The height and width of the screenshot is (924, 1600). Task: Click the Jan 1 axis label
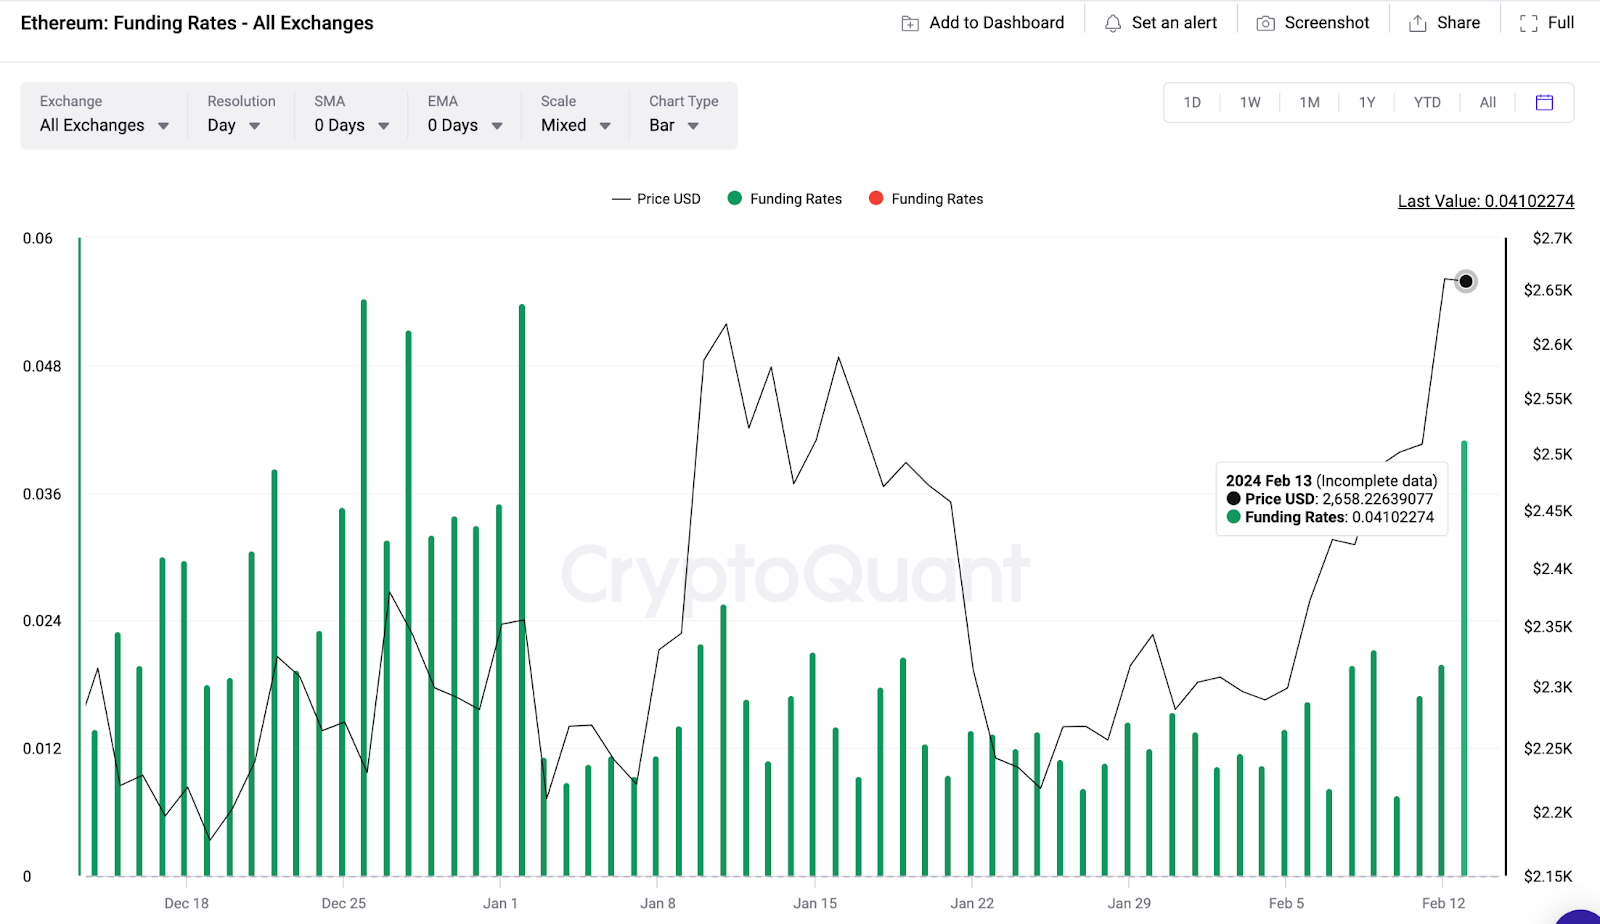click(500, 903)
